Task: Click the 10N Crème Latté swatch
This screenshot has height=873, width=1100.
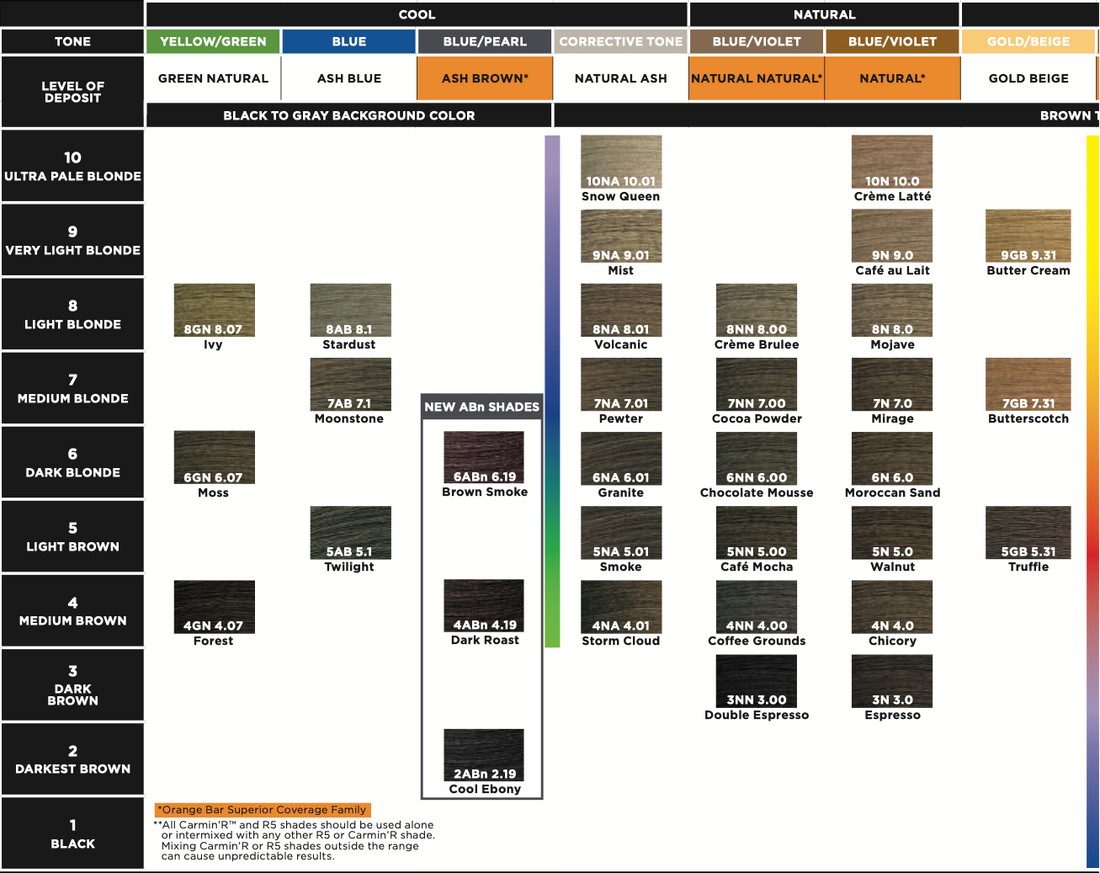Action: tap(892, 162)
